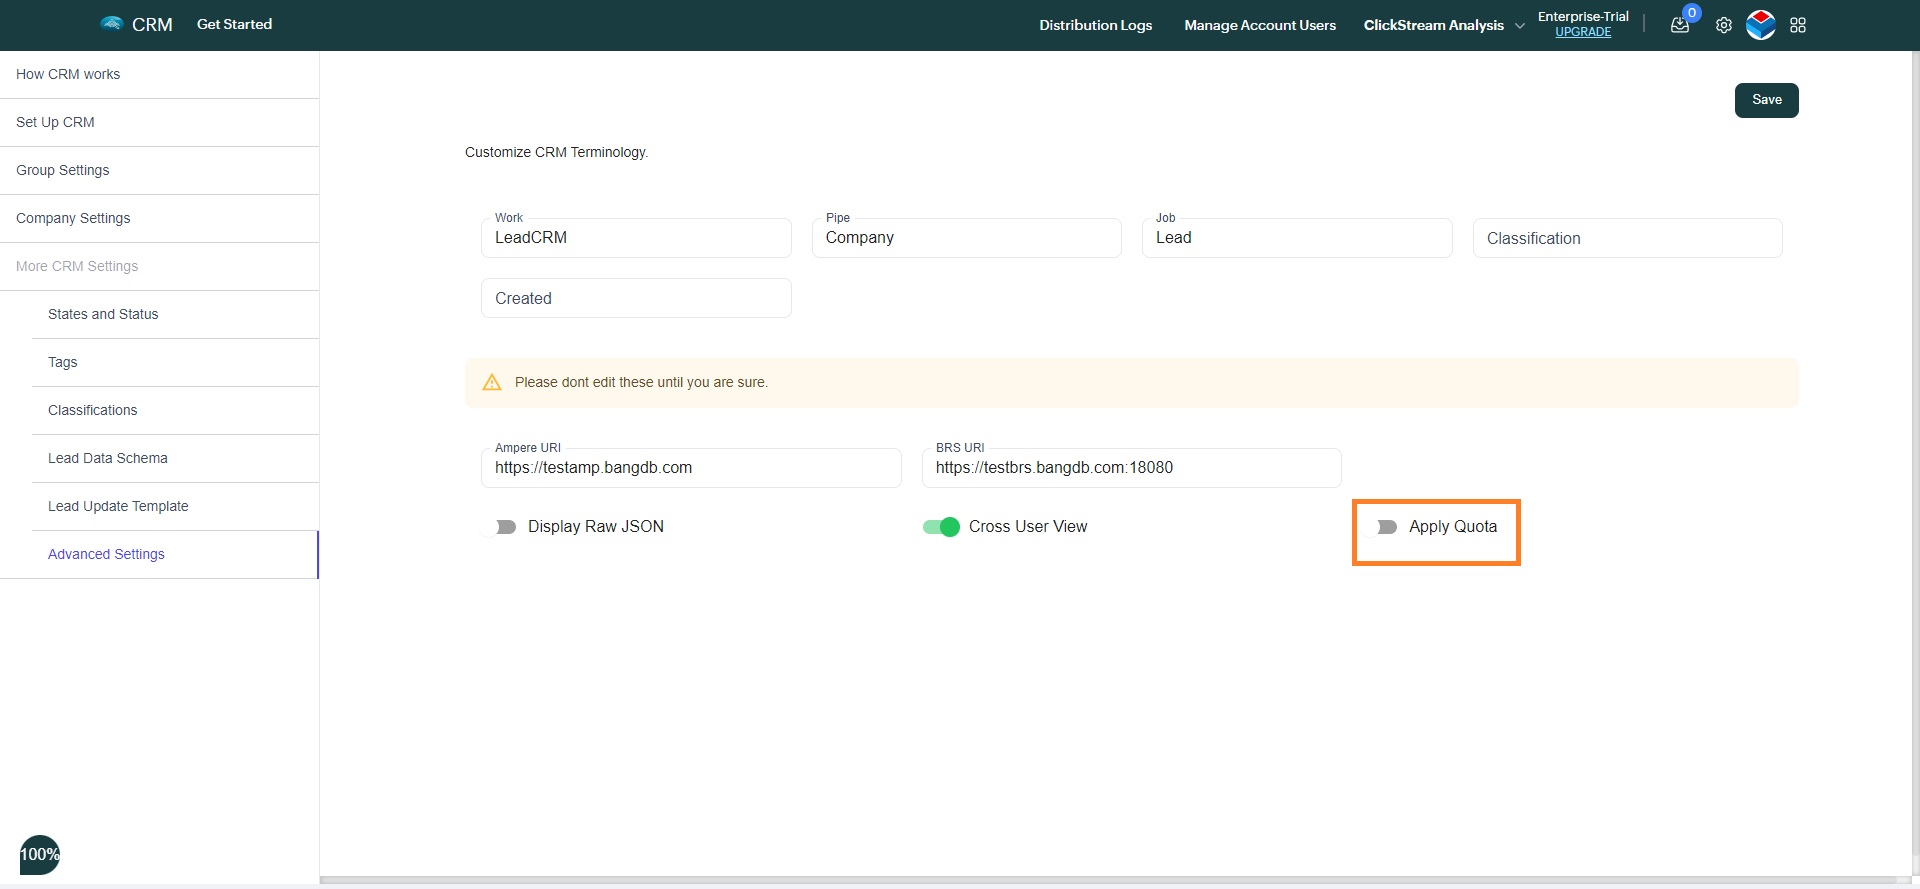Click the Pipe field containing Company

coord(966,238)
